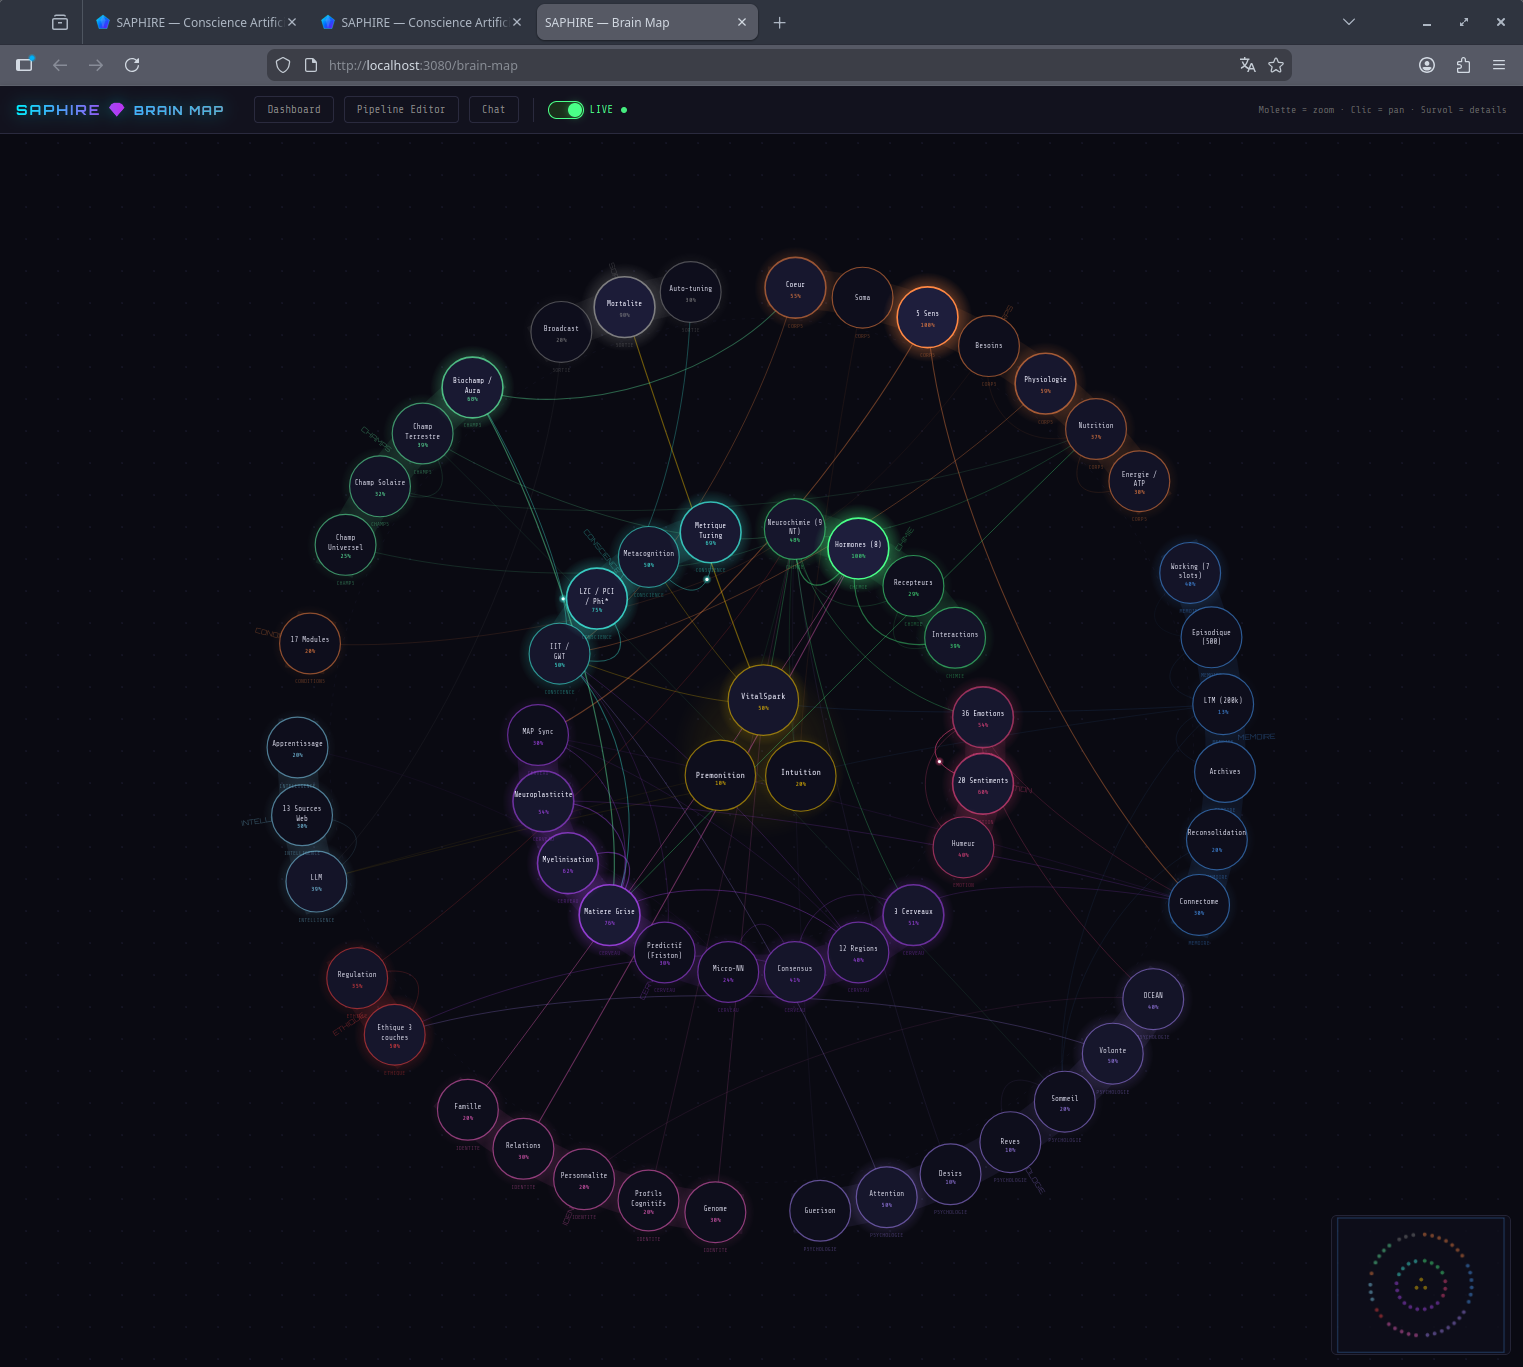Open the Chat page
Image resolution: width=1523 pixels, height=1367 pixels.
(493, 109)
